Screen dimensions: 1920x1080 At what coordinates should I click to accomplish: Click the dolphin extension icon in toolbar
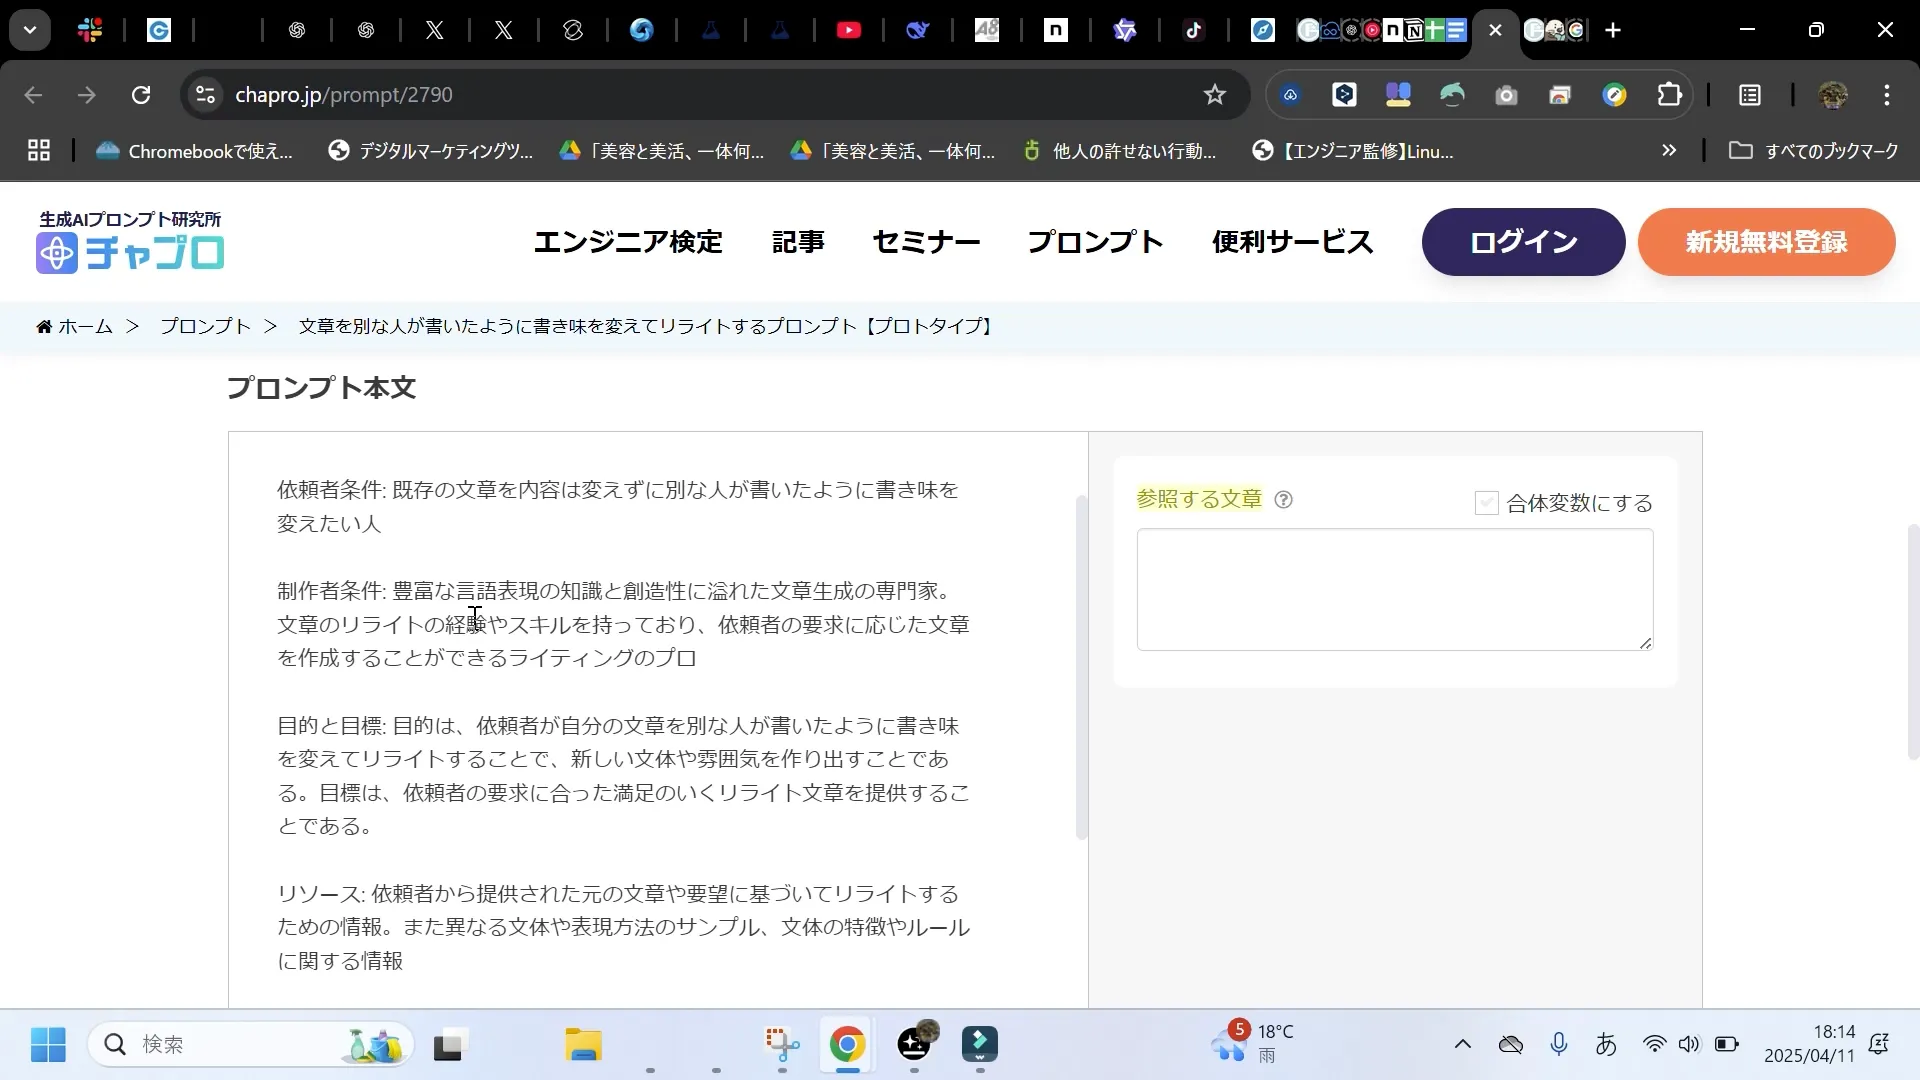click(x=1452, y=95)
